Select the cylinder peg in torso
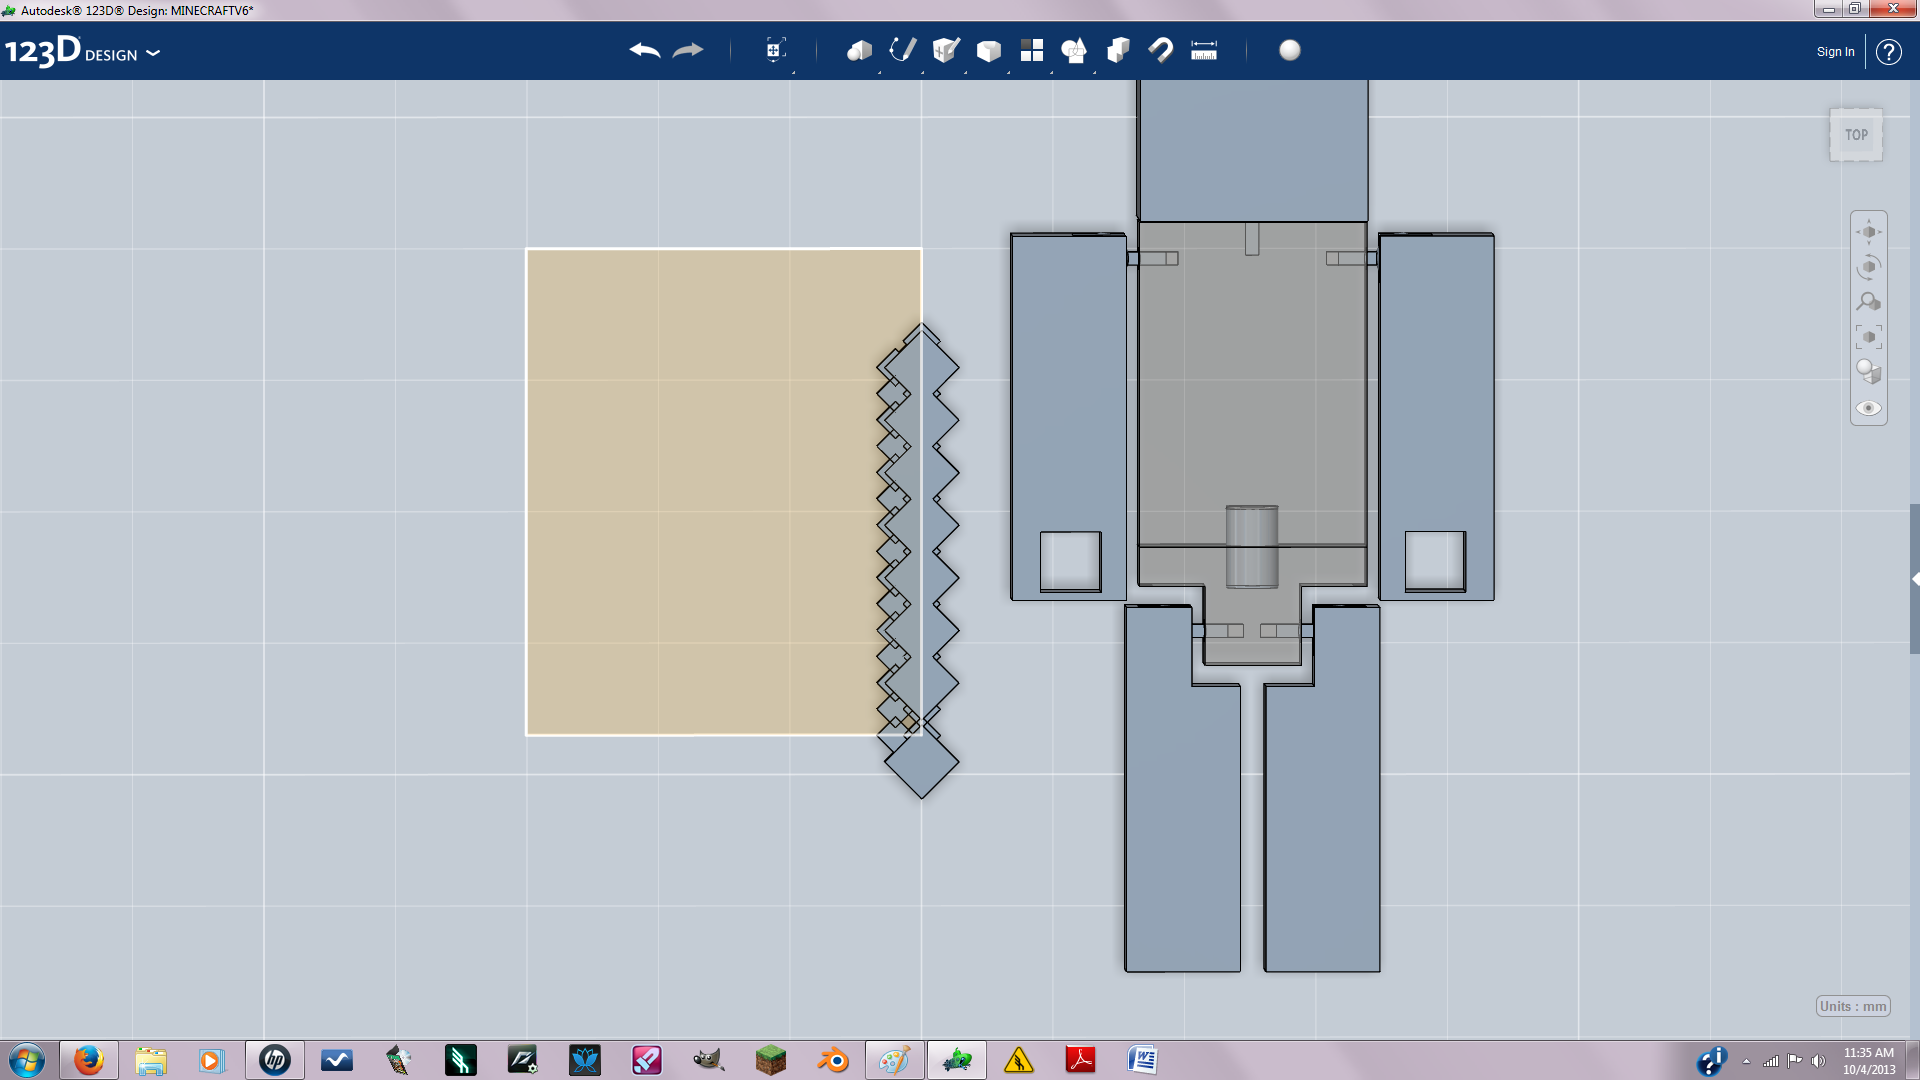 pos(1252,547)
